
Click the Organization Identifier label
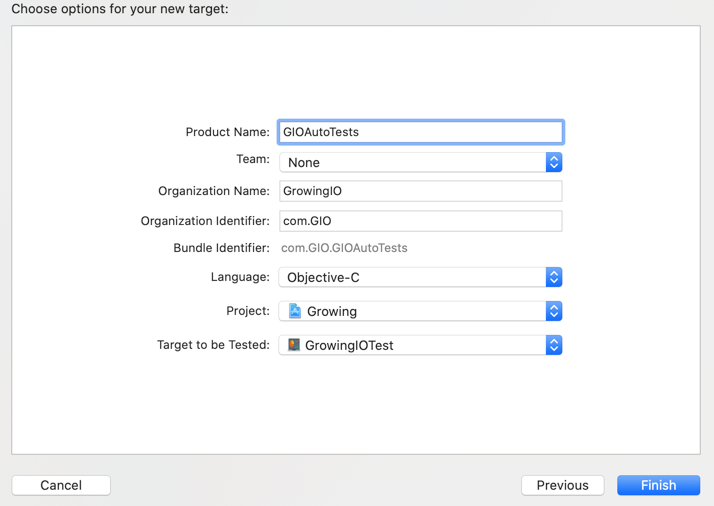[x=205, y=221]
